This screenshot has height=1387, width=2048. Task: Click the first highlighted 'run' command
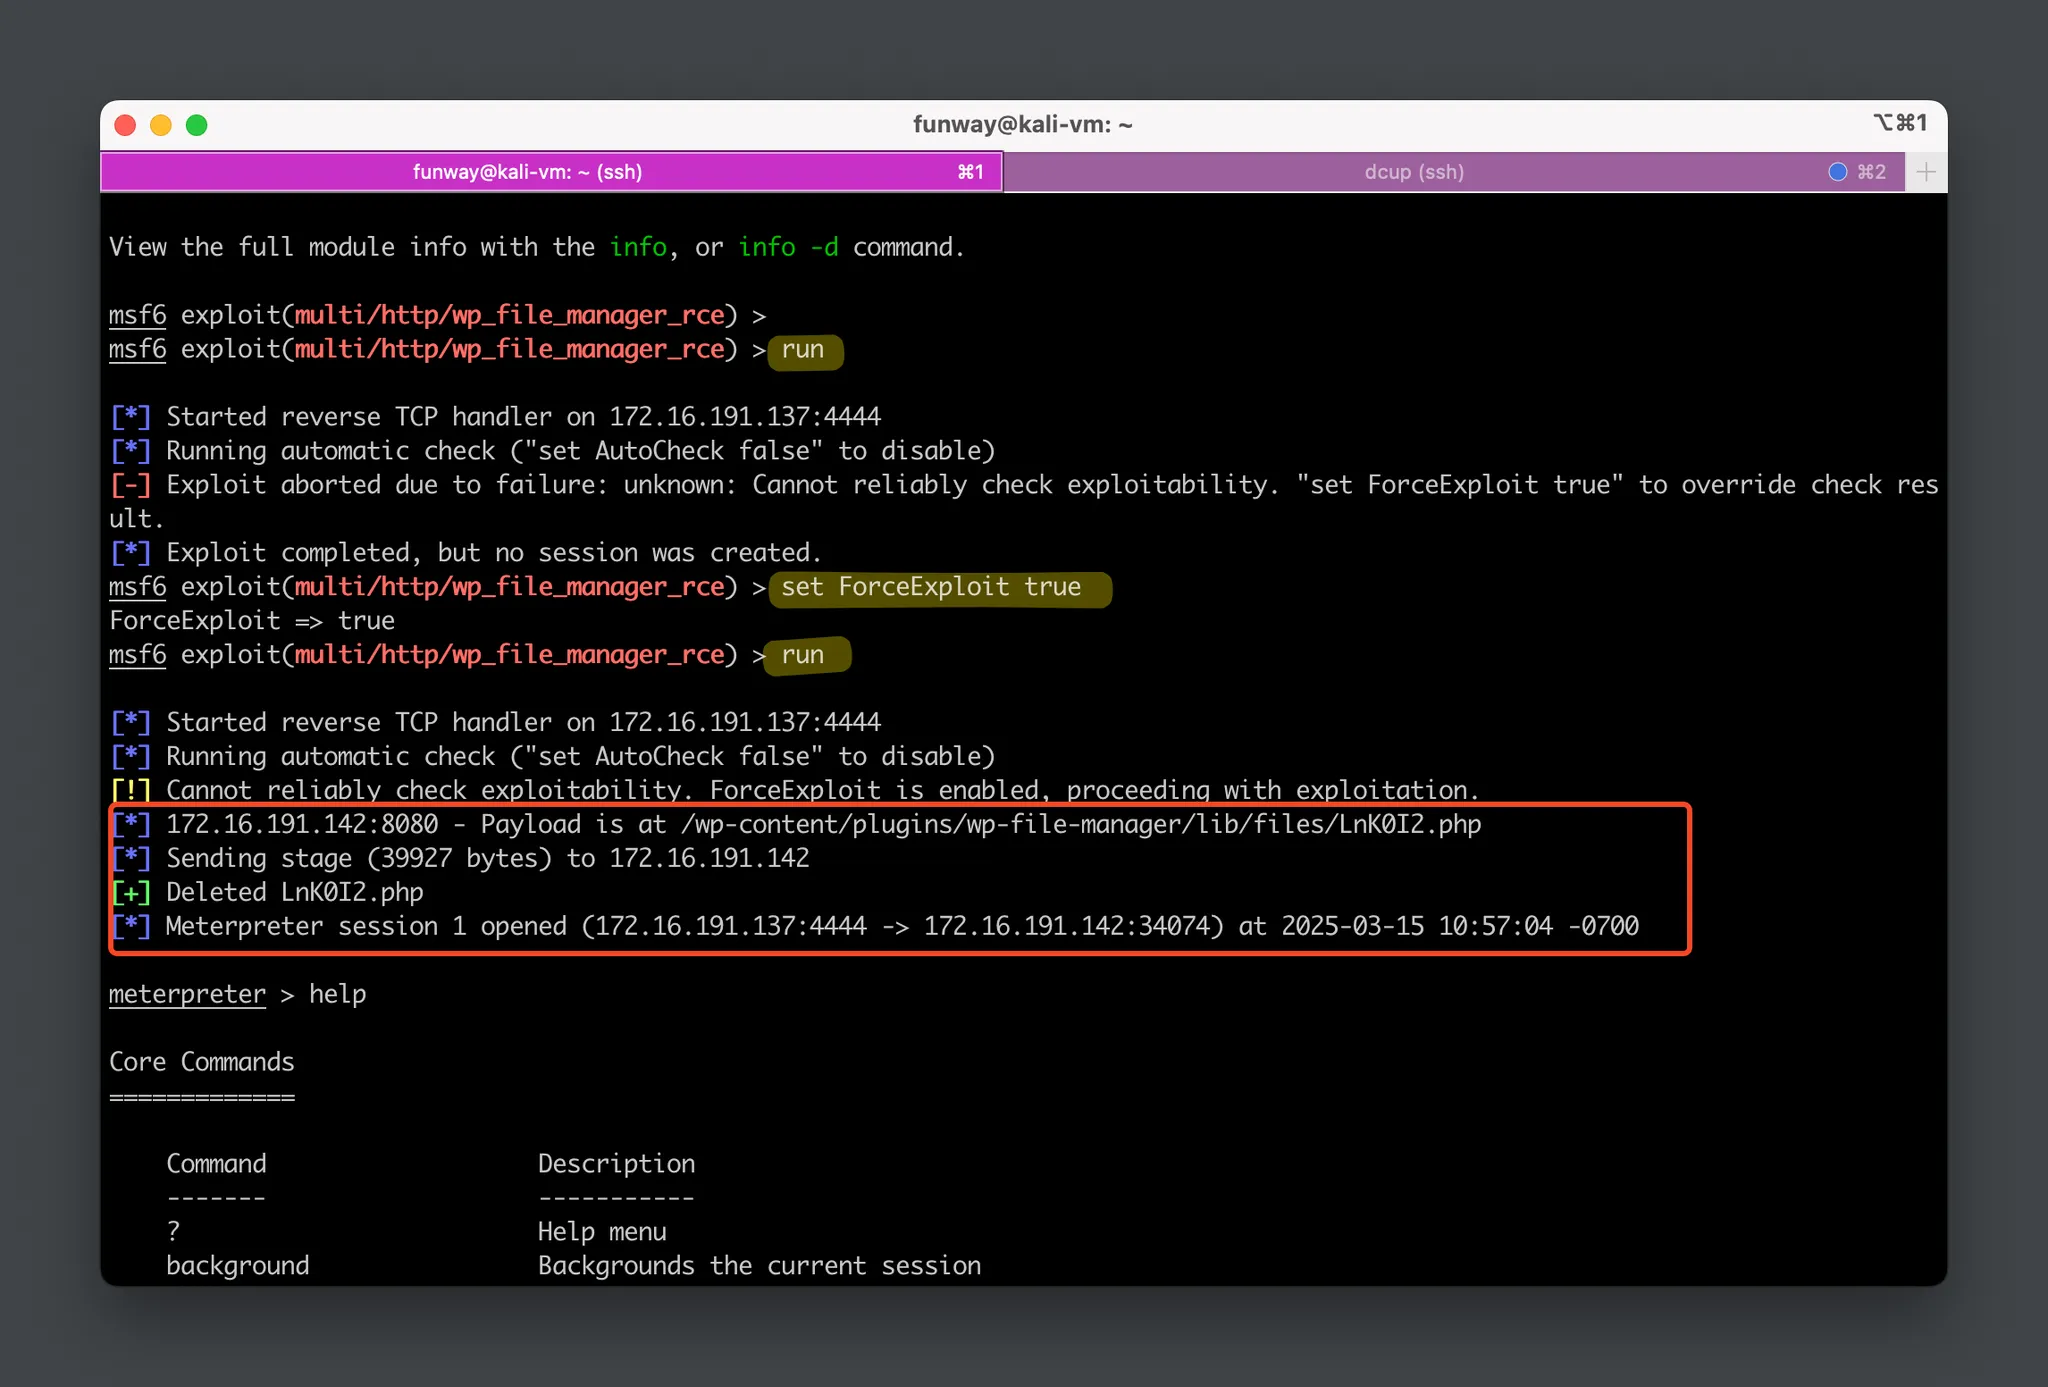pyautogui.click(x=803, y=350)
